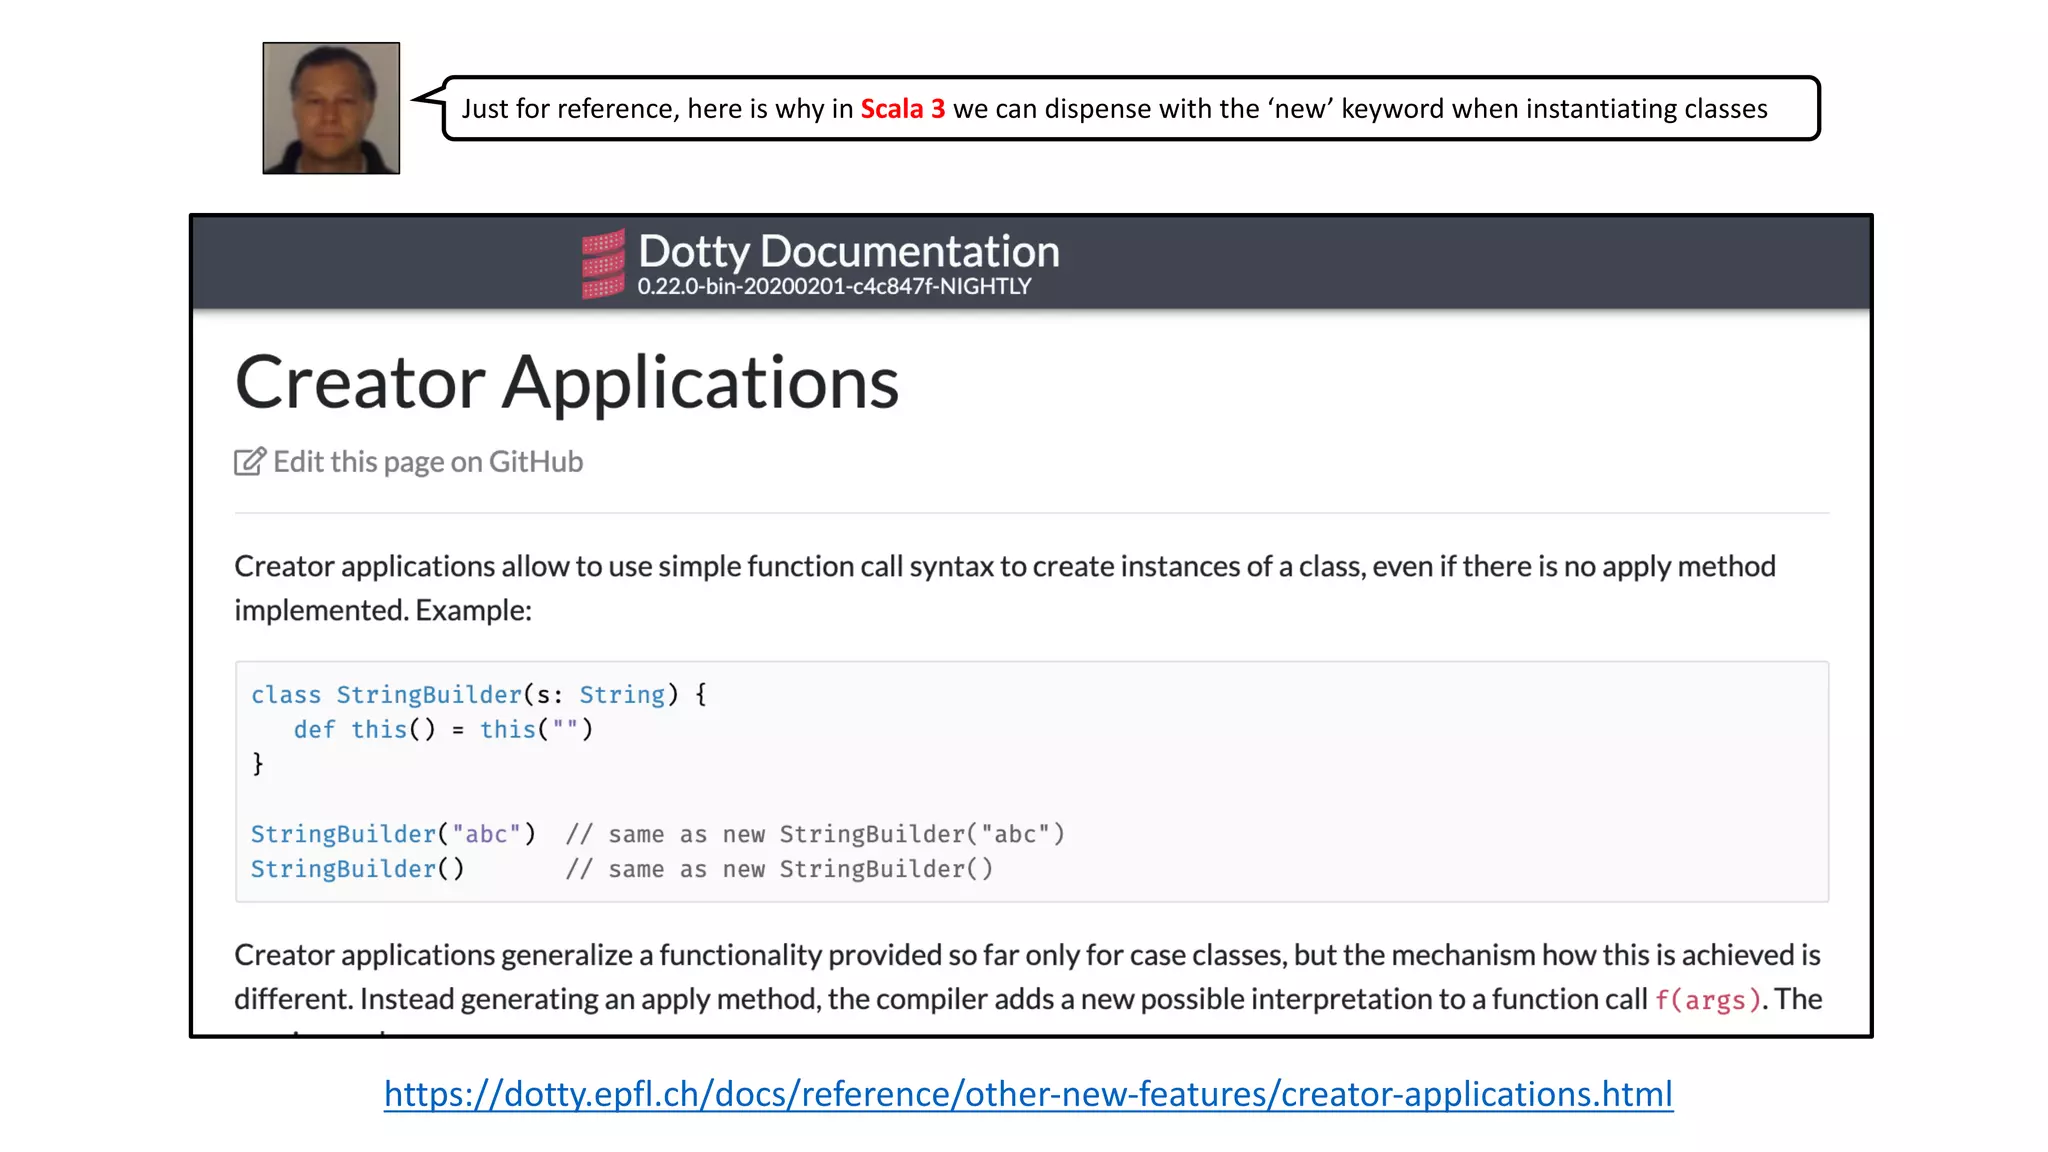Click comment '// same as new StringBuilder()'
The height and width of the screenshot is (1152, 2048).
[x=779, y=868]
